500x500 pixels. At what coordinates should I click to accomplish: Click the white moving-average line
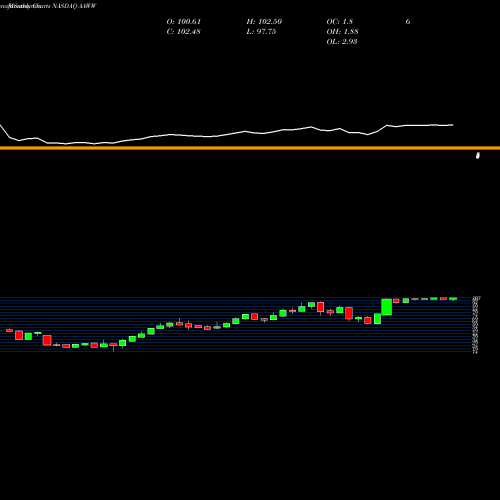tap(227, 135)
